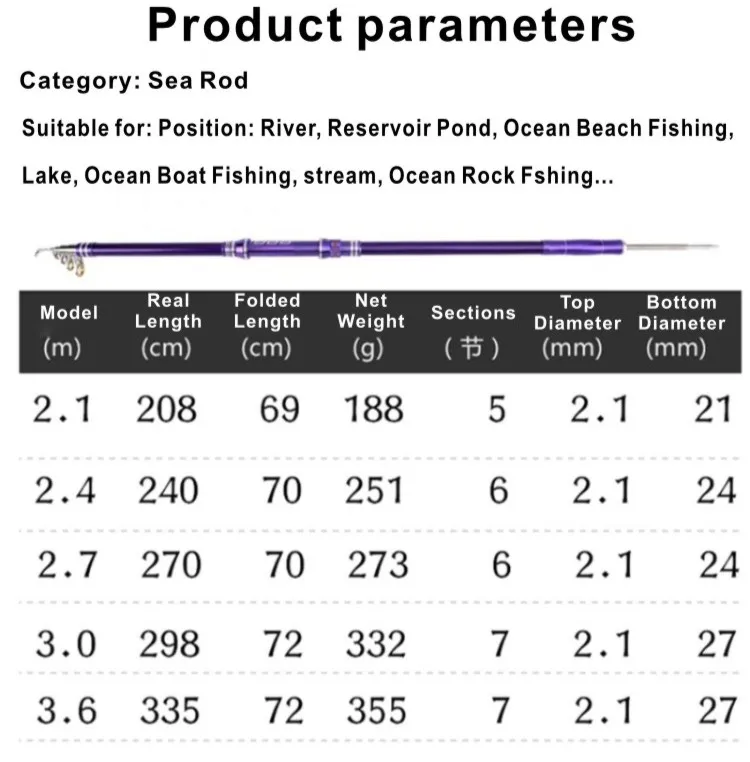Click the Bottom Diameter (mm) column header

tap(681, 327)
